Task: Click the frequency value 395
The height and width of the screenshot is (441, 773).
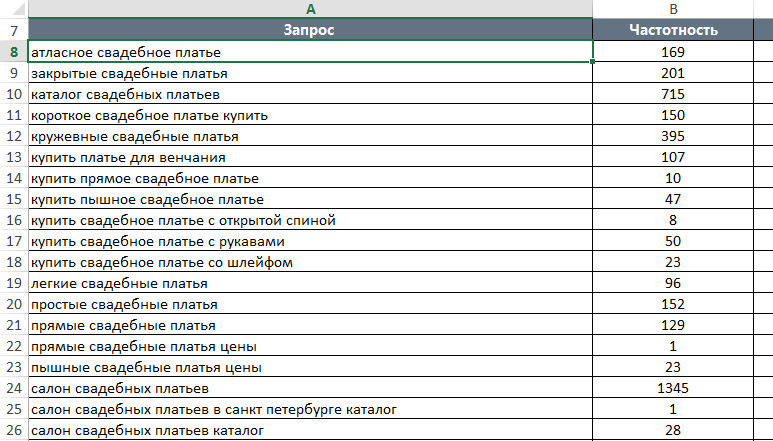Action: [x=673, y=136]
